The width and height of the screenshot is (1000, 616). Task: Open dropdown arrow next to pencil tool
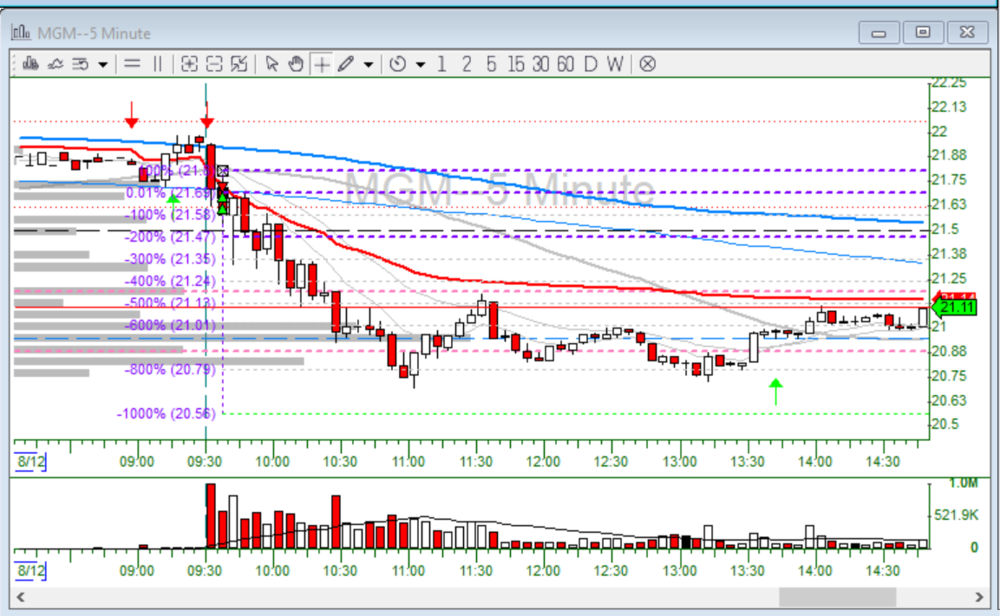pyautogui.click(x=368, y=64)
